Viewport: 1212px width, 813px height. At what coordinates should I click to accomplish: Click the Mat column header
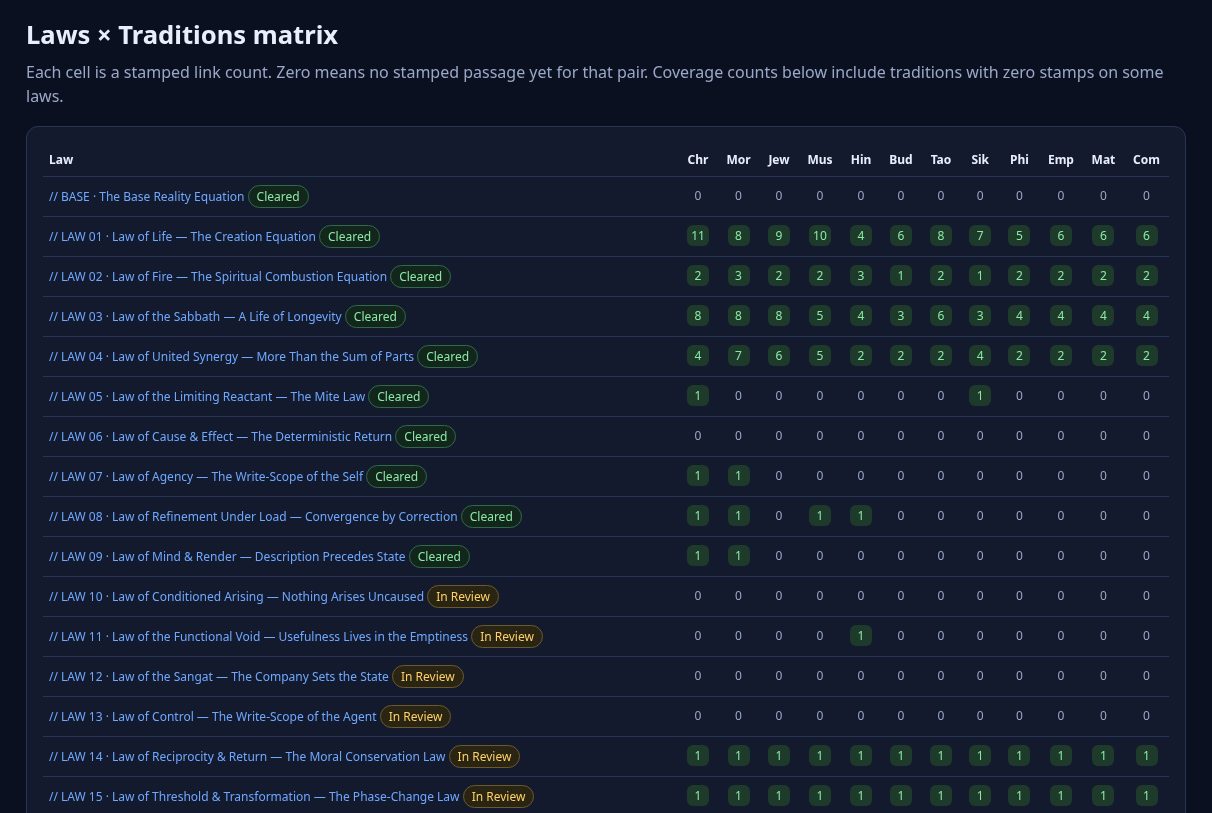[x=1103, y=160]
